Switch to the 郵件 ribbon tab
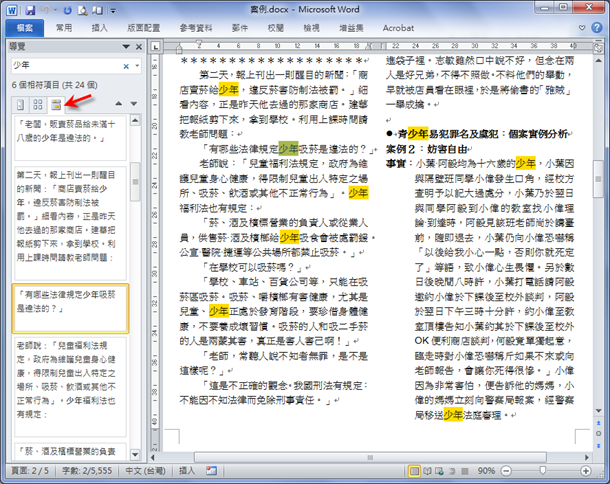The width and height of the screenshot is (610, 484). click(x=240, y=28)
